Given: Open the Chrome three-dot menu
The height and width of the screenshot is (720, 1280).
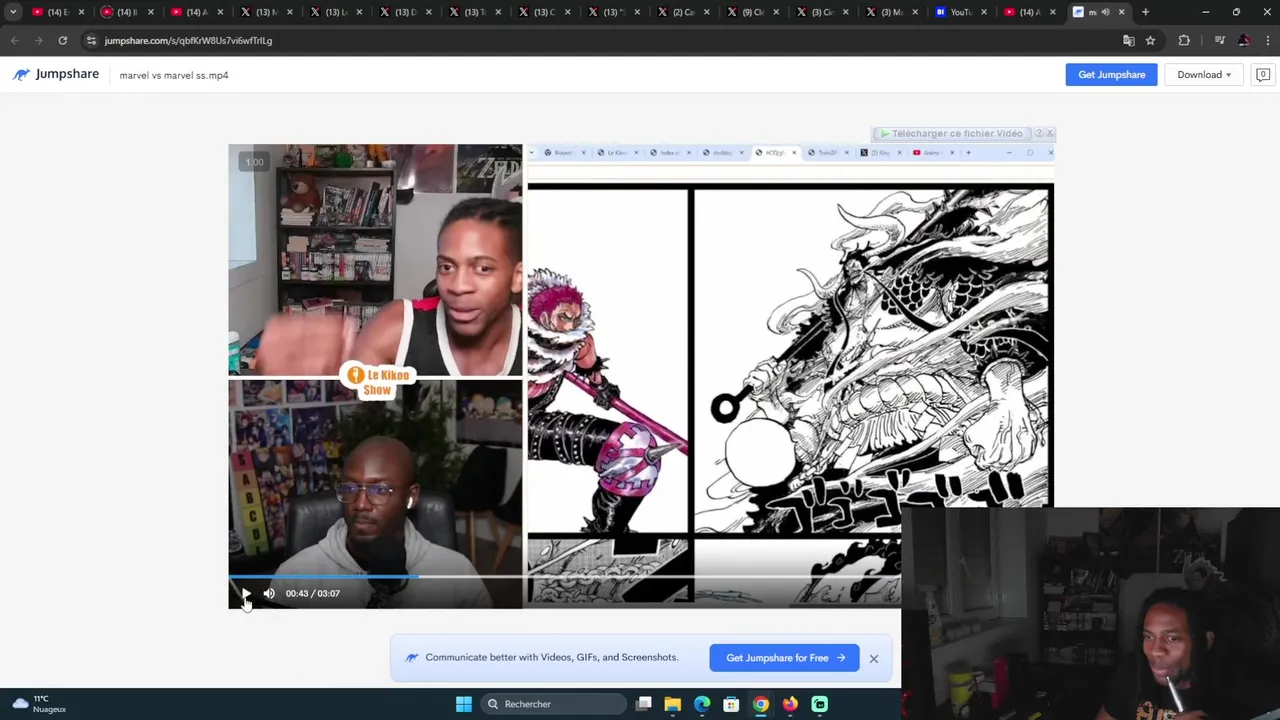Looking at the screenshot, I should 1268,40.
